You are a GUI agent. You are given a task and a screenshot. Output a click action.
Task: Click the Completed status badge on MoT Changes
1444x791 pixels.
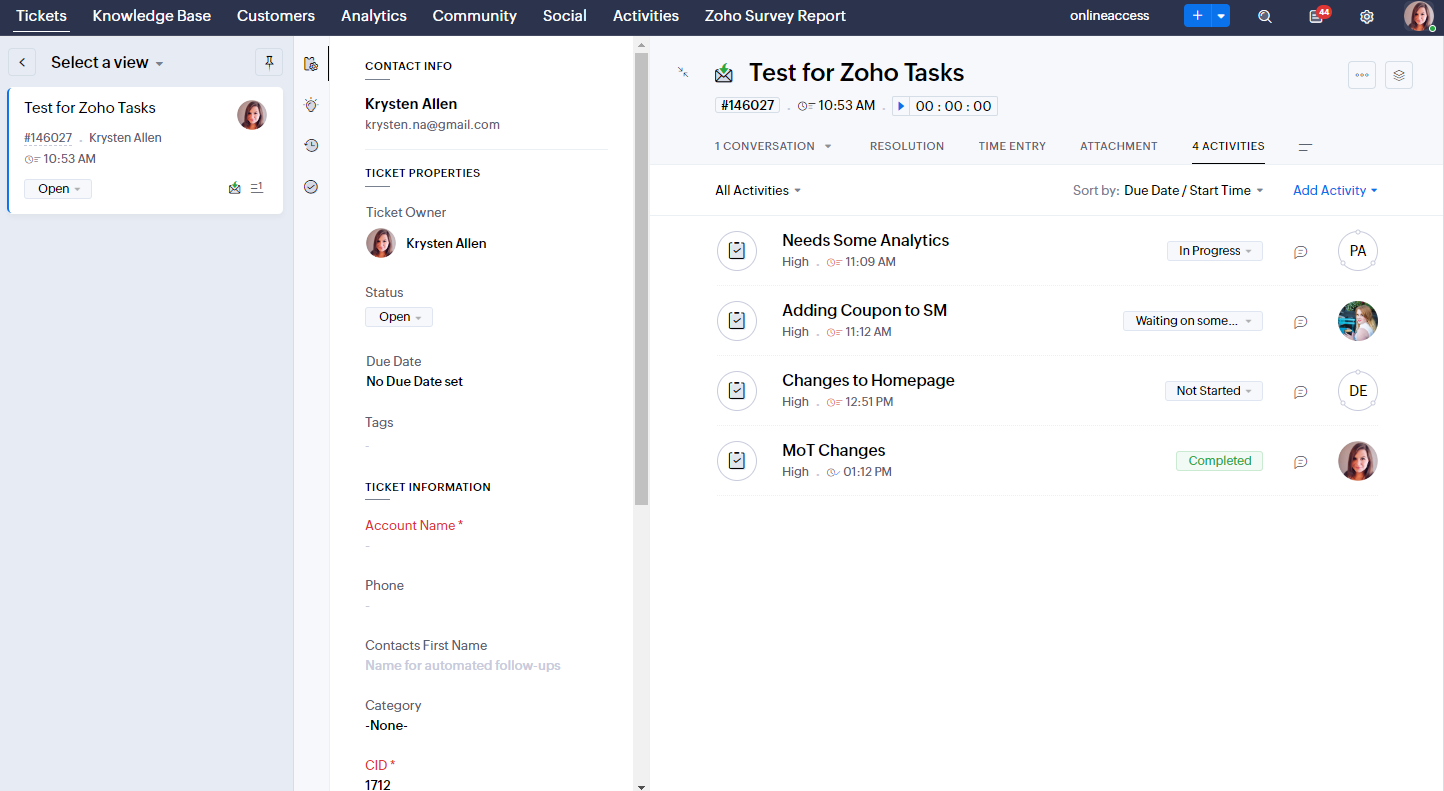click(x=1219, y=461)
